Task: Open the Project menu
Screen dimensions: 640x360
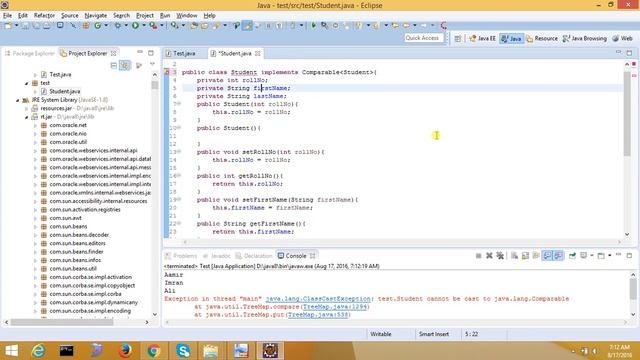Action: pos(145,16)
